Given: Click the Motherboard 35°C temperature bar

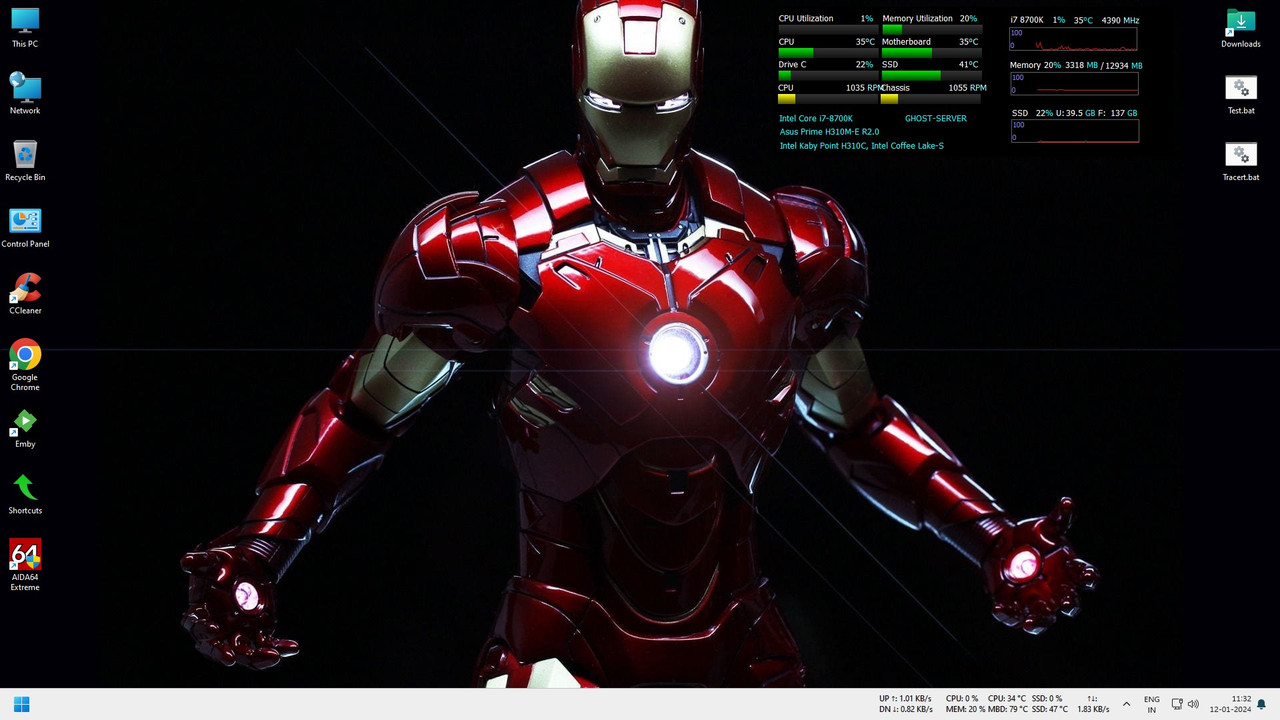Looking at the screenshot, I should click(931, 52).
